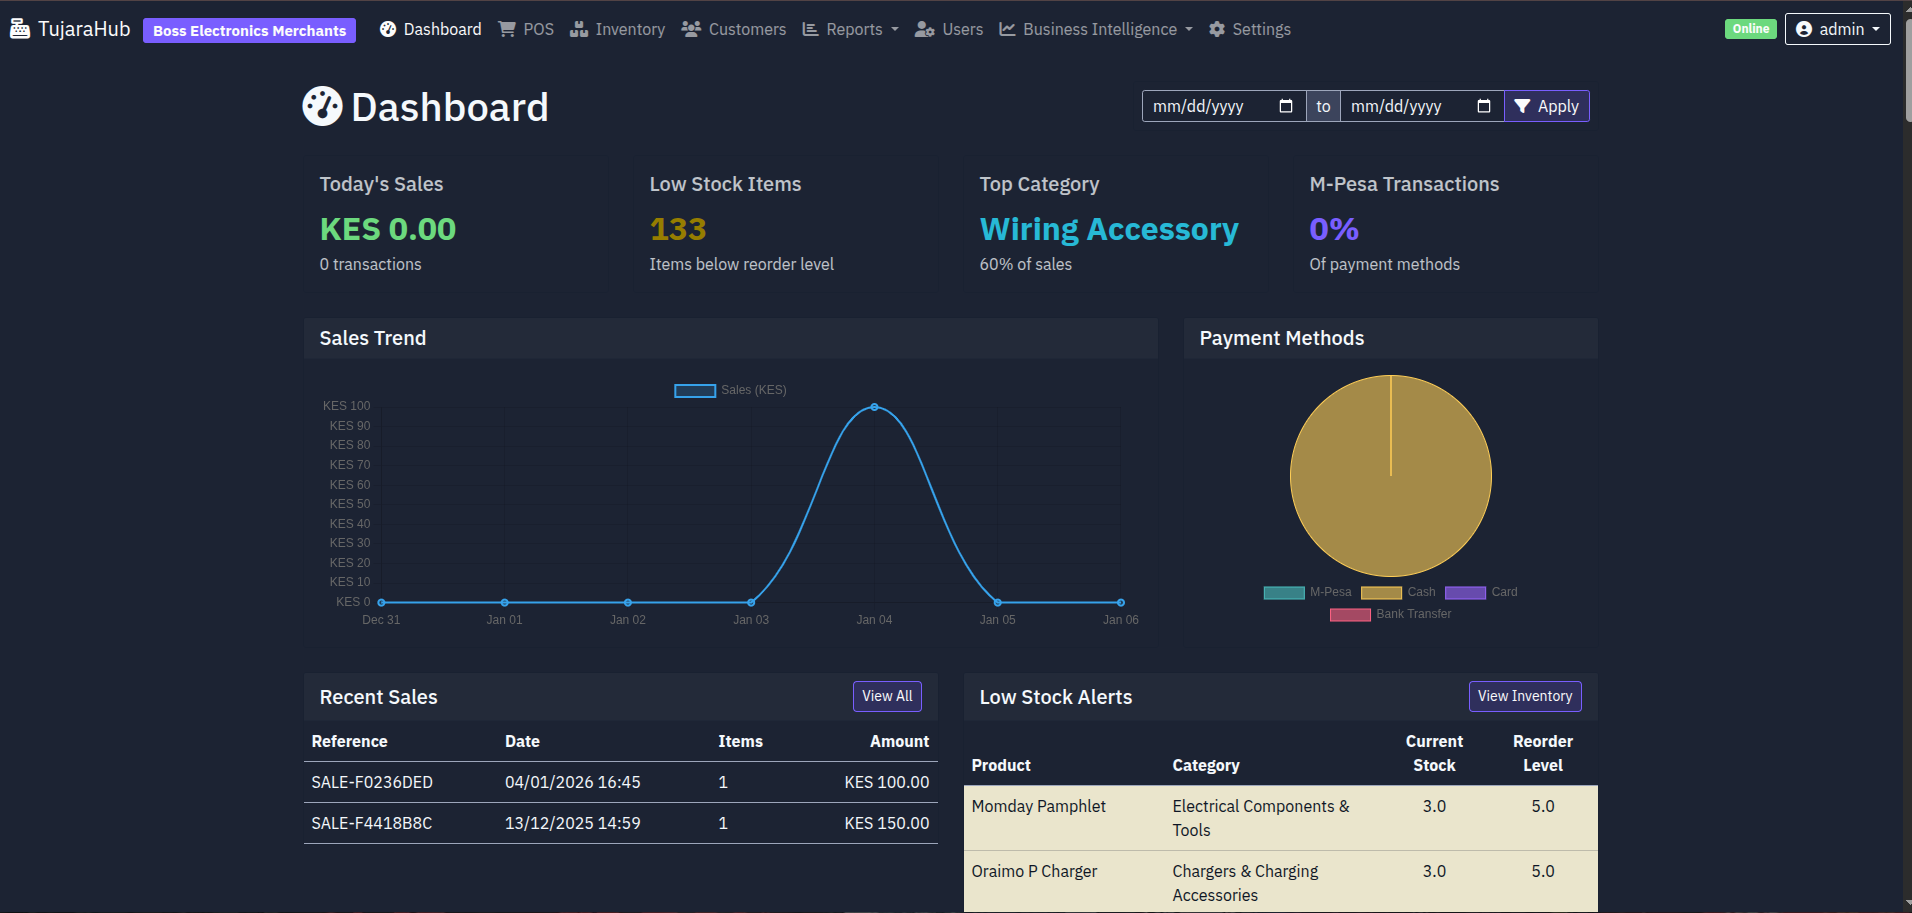
Task: Open the Business Intelligence dropdown
Action: [x=1095, y=29]
